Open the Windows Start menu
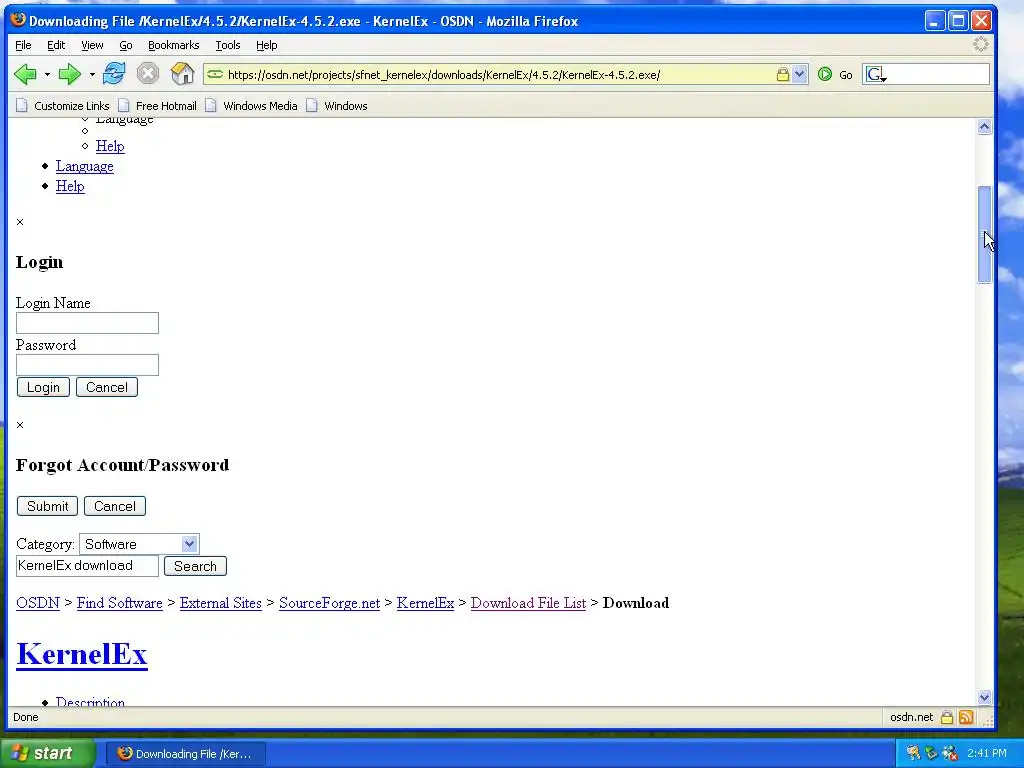The image size is (1024, 768). point(47,754)
